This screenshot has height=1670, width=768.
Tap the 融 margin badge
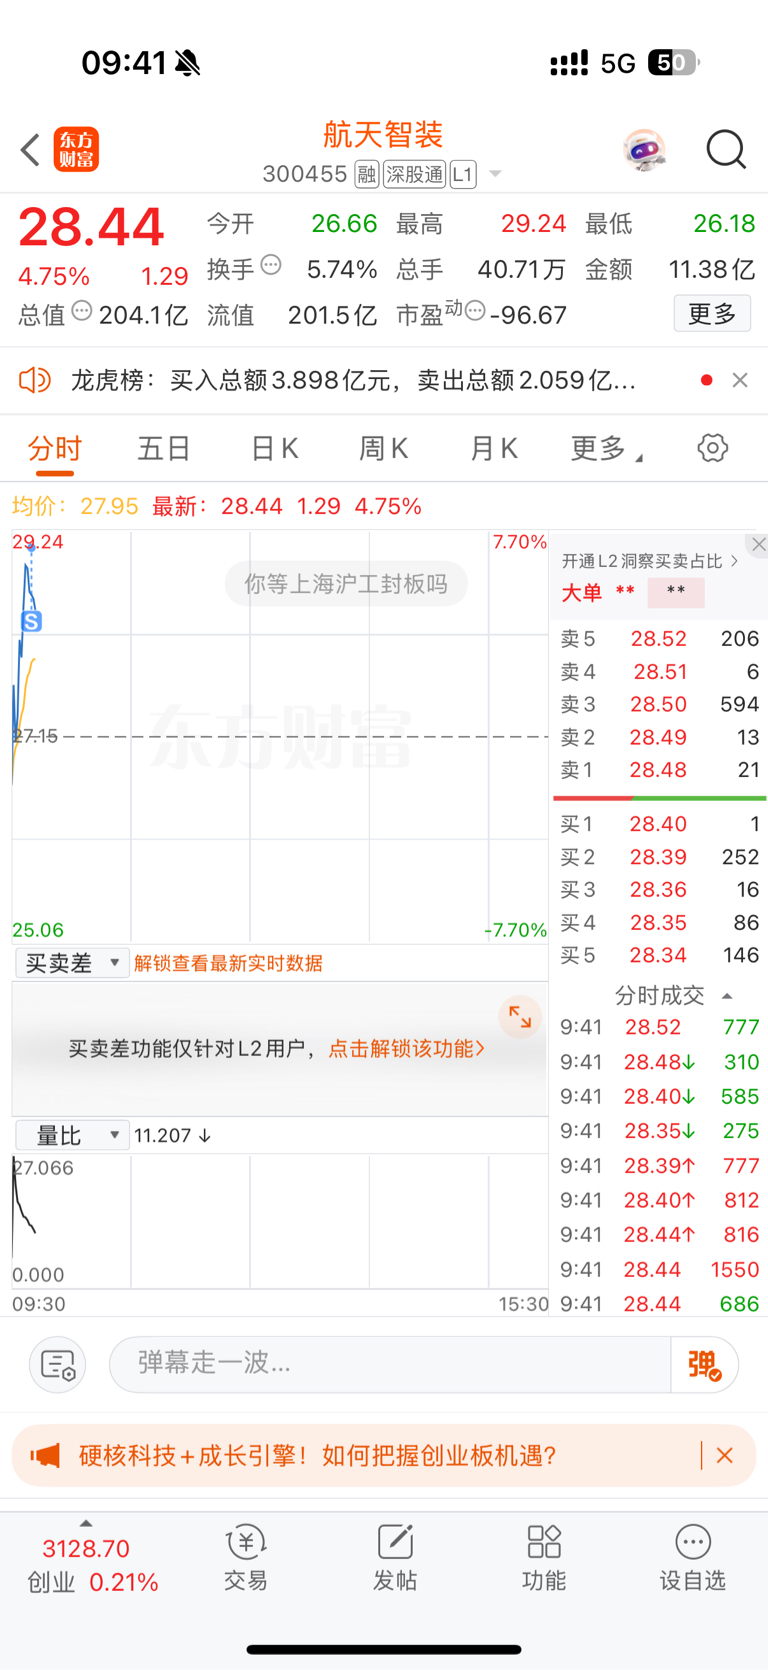366,175
